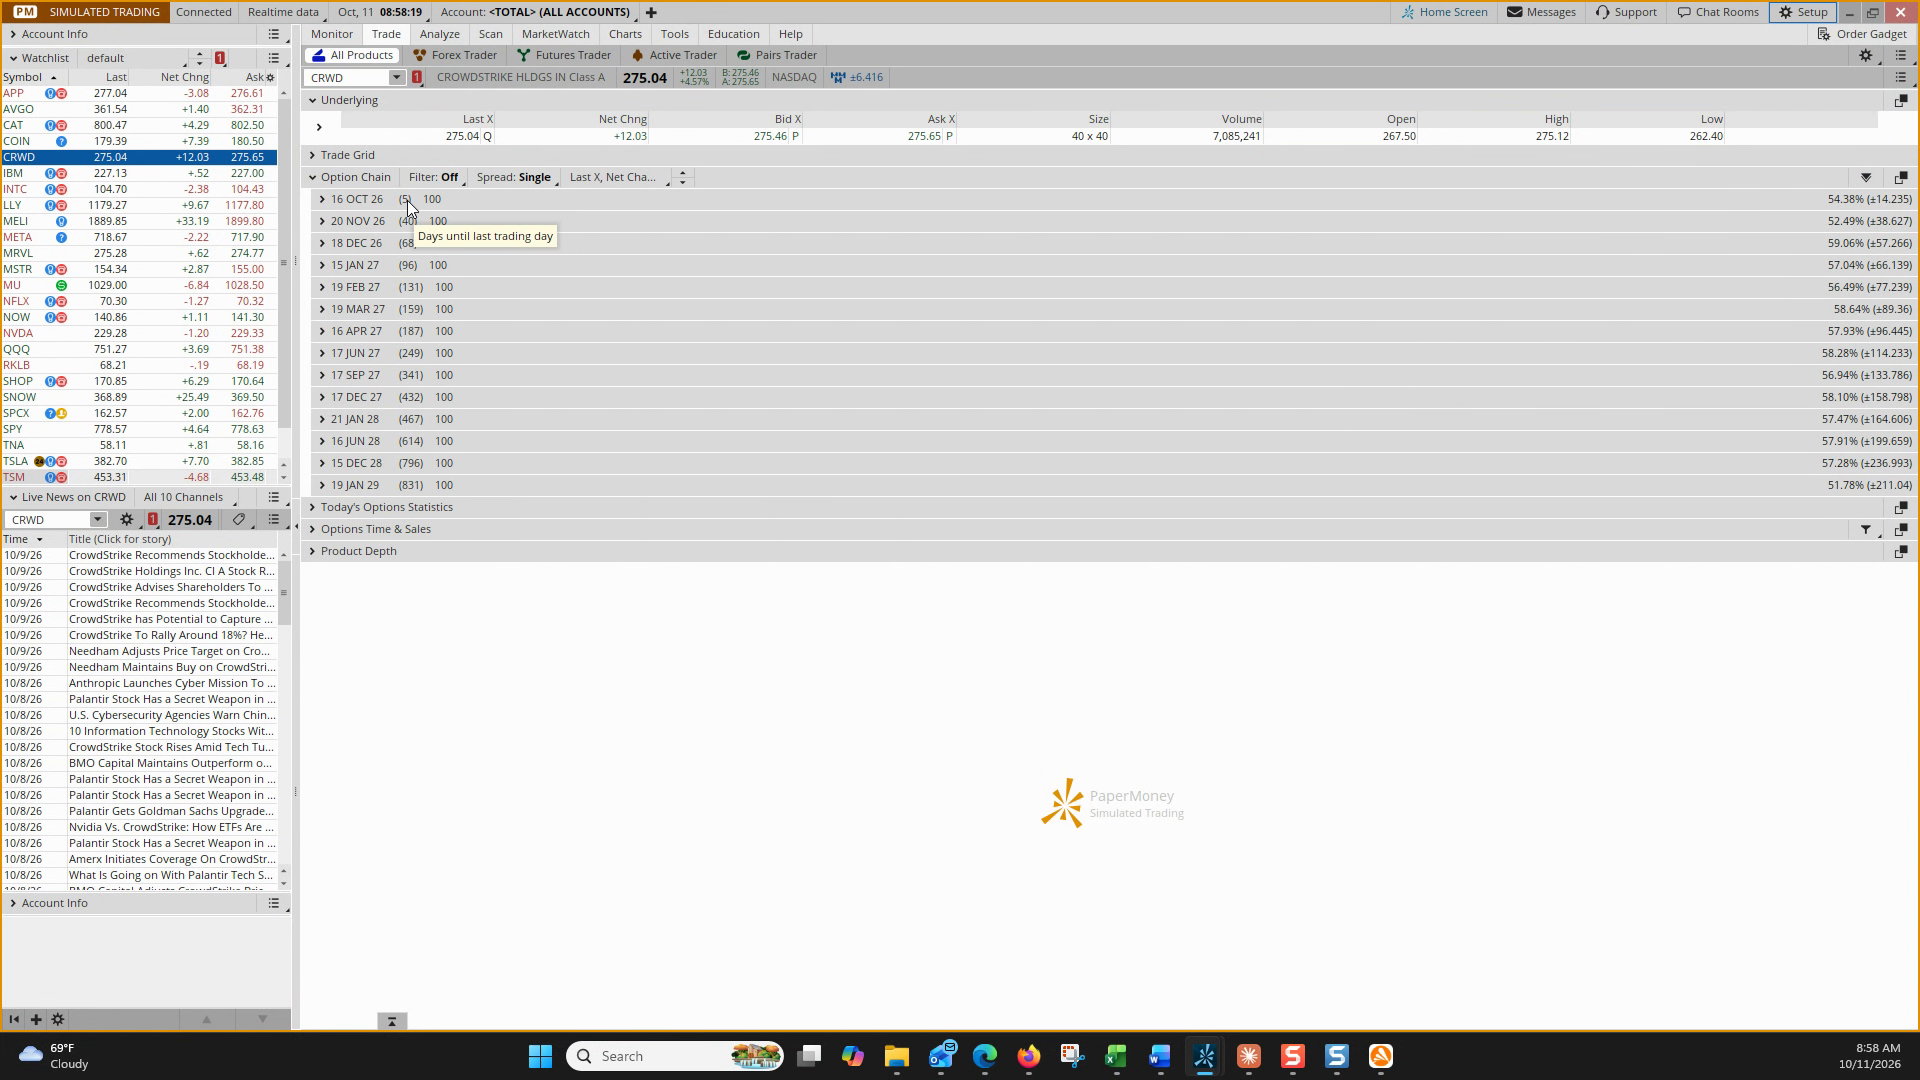Select the Pairs Trader sub-tab

tap(777, 56)
